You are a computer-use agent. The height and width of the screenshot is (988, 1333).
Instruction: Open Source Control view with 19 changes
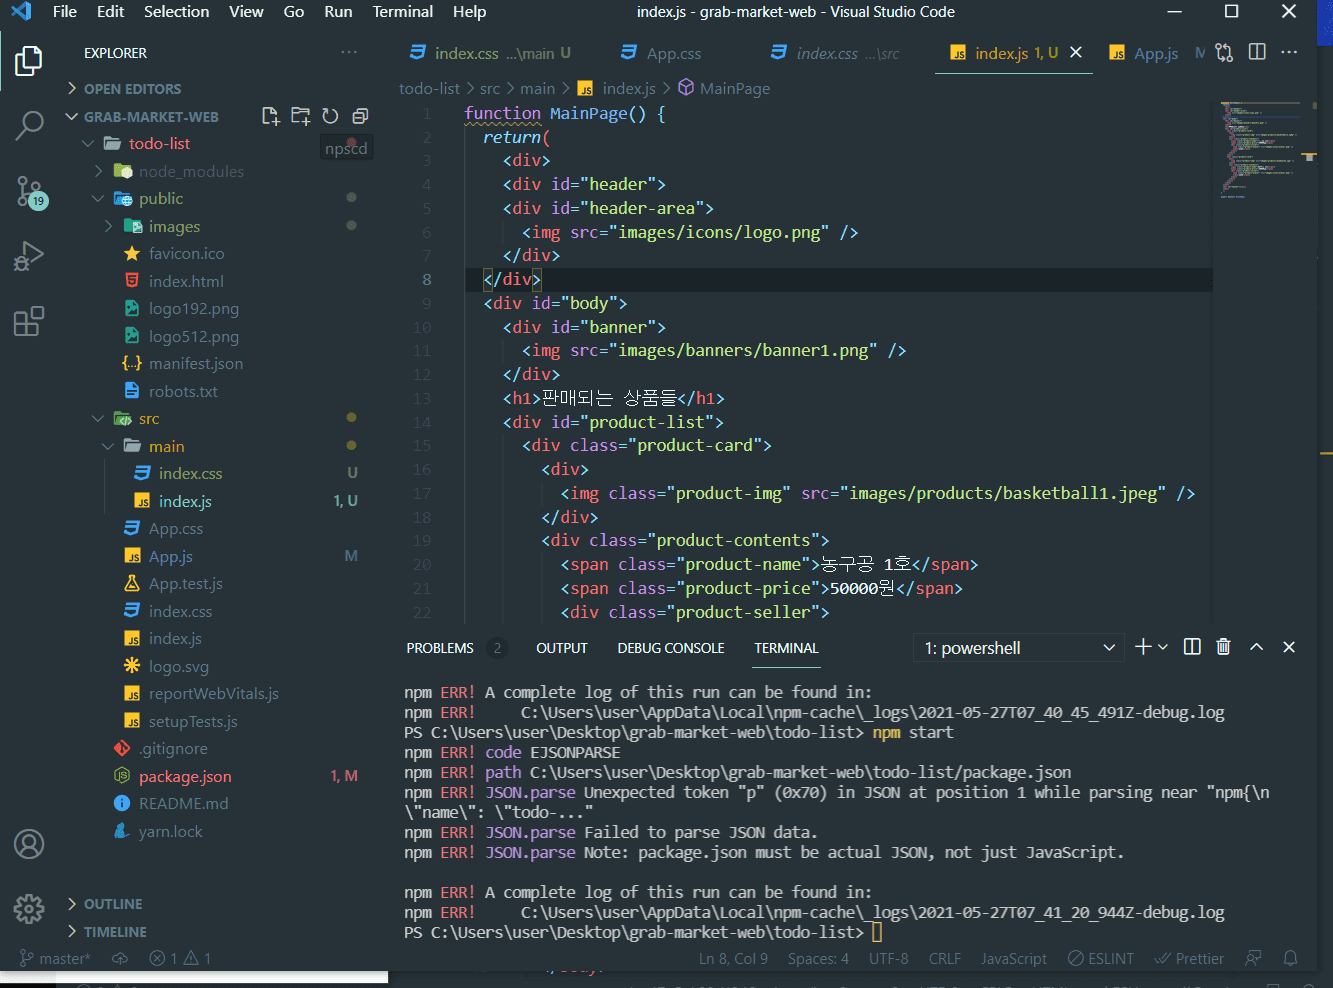coord(29,190)
